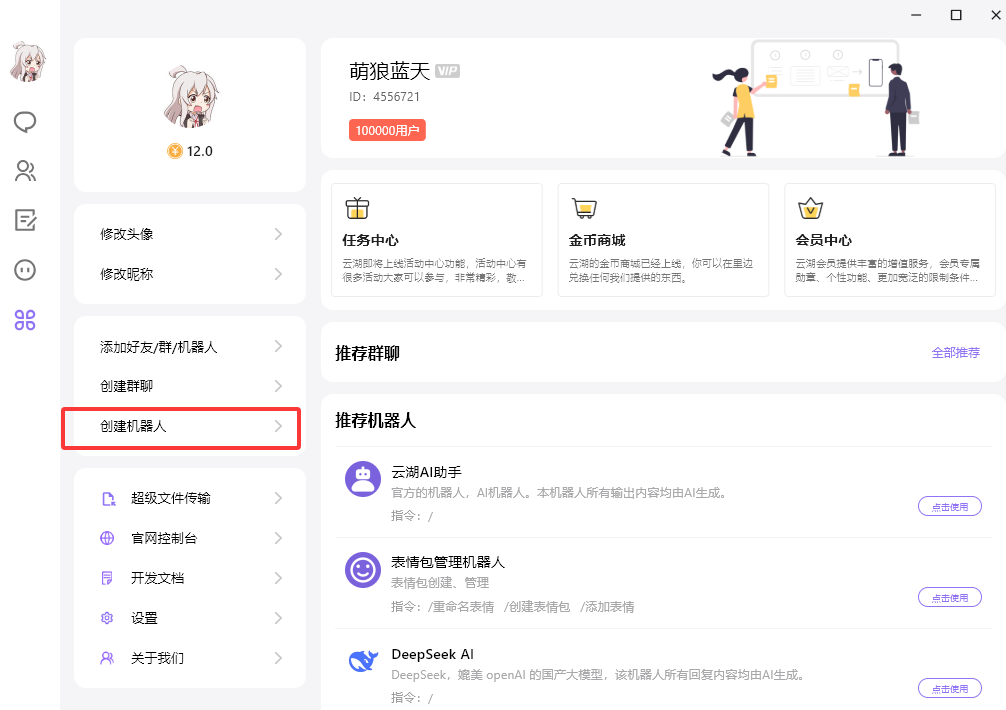Click the chevron beside 修改头像
The height and width of the screenshot is (710, 1006).
tap(278, 234)
